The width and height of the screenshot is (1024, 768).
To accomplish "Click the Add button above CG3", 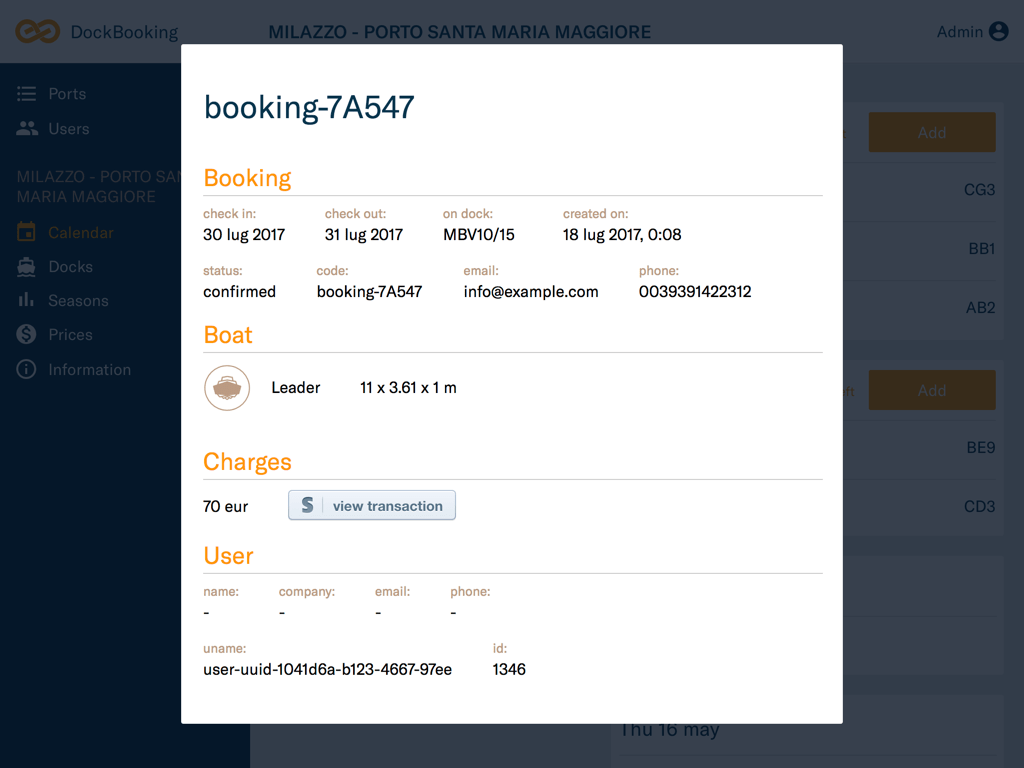I will (932, 133).
